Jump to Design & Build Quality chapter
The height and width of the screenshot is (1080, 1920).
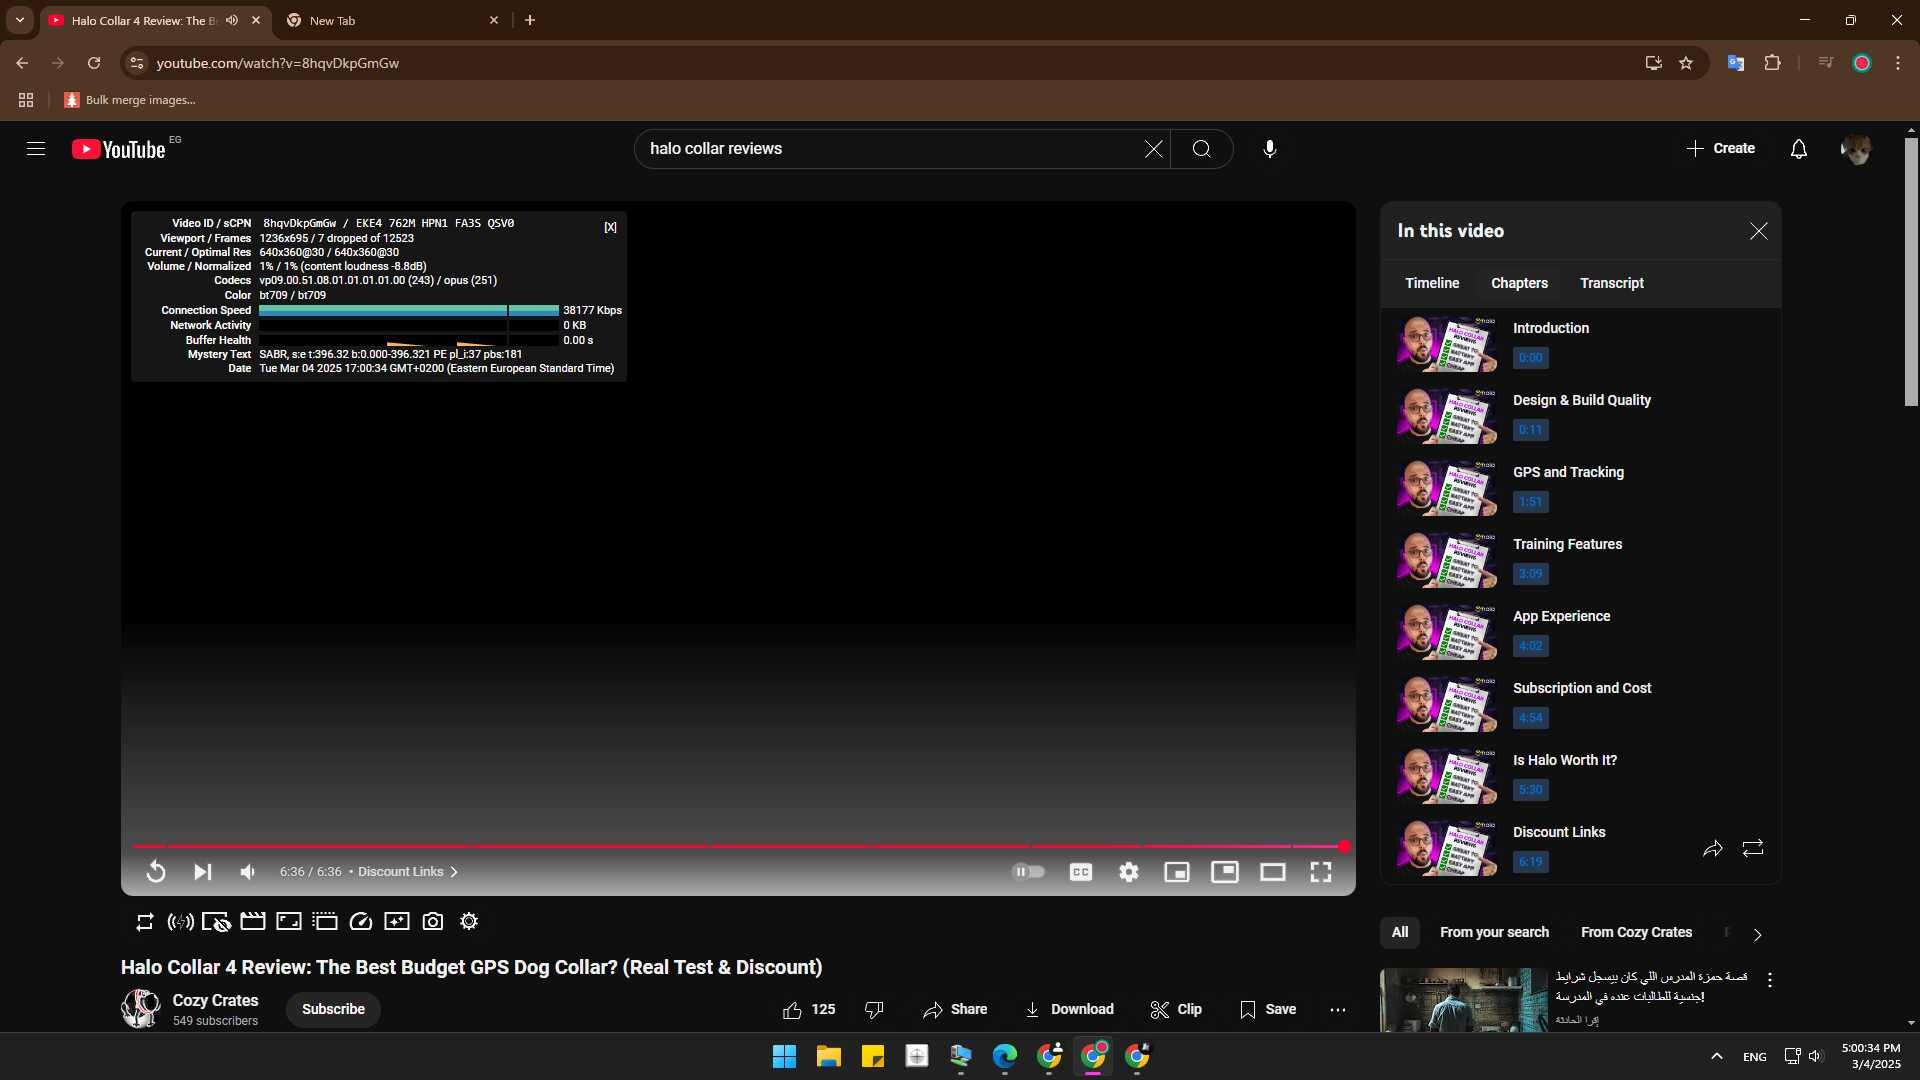pos(1580,416)
